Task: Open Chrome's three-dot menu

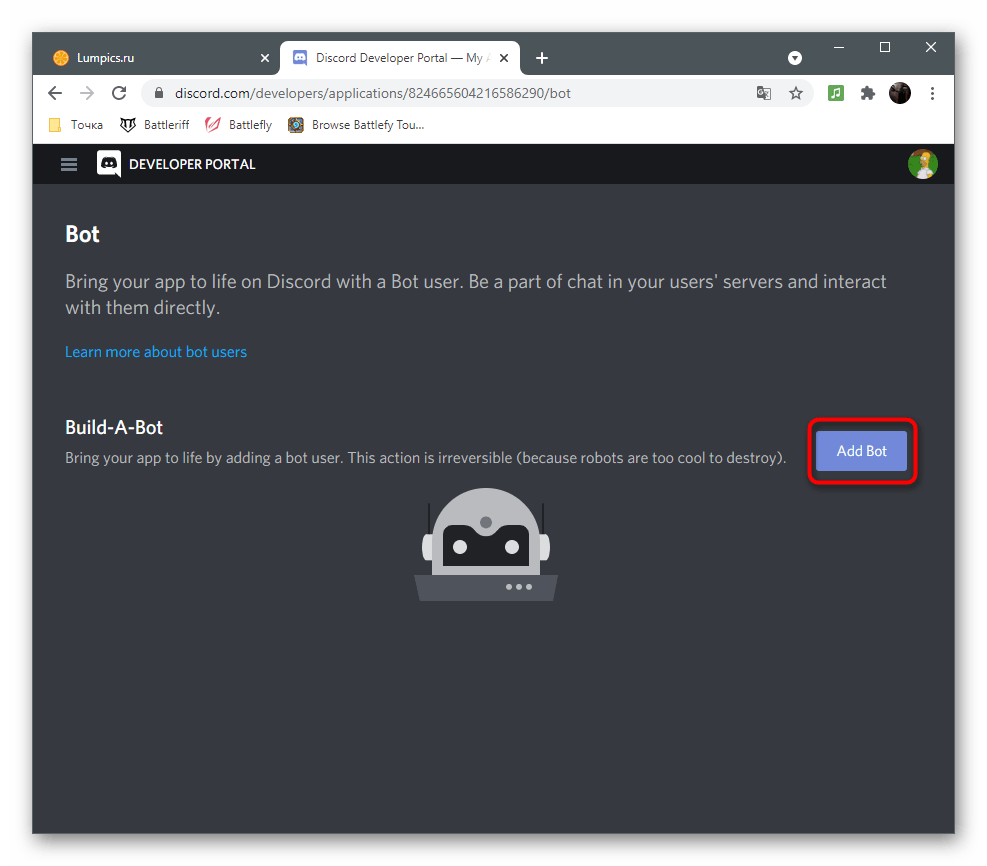Action: 932,92
